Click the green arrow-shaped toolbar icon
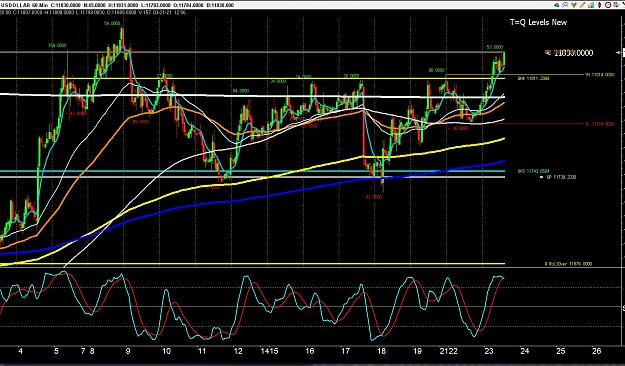This screenshot has height=366, width=625. pyautogui.click(x=574, y=5)
